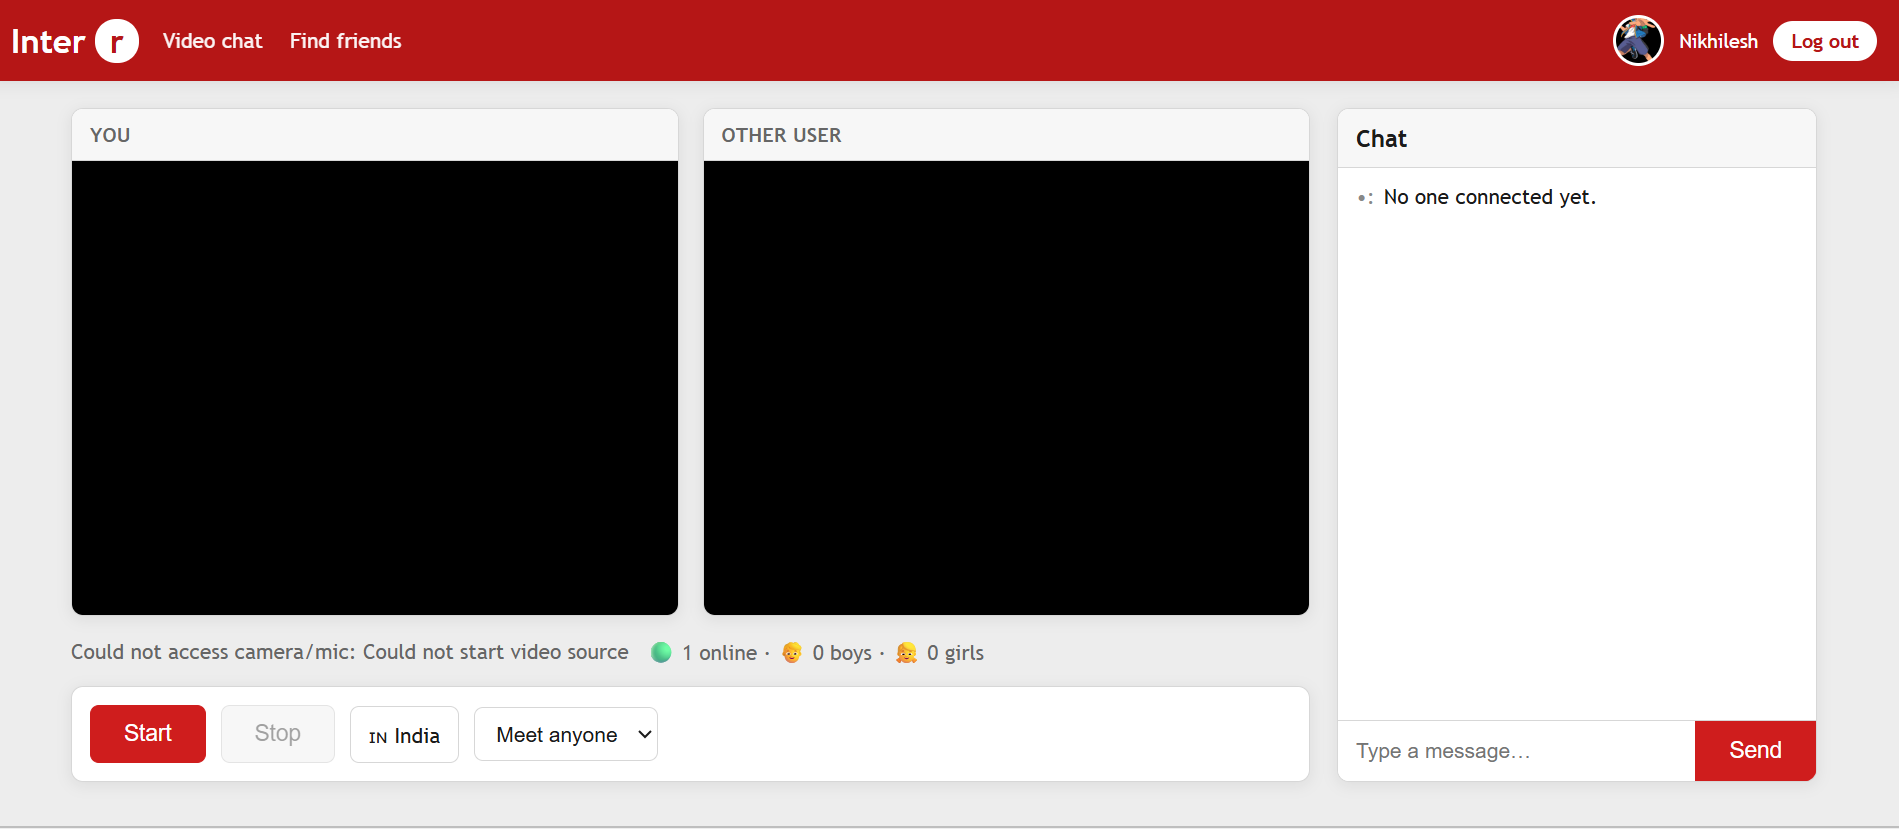Click the OTHER USER panel header
1899x829 pixels.
[x=1006, y=135]
